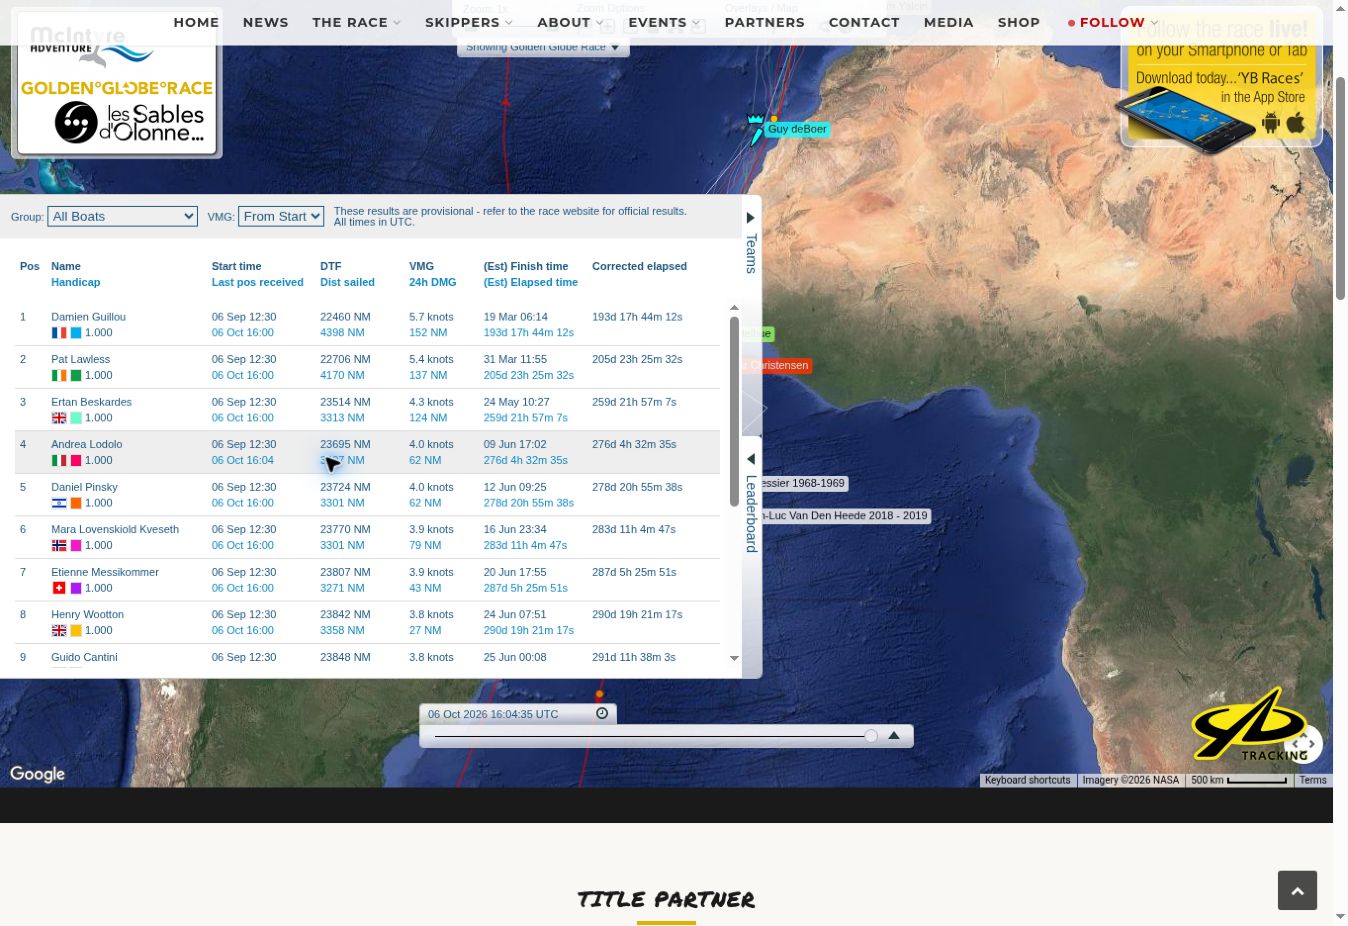Screen dimensions: 1348x926
Task: Expand the Teams side panel
Action: click(751, 244)
